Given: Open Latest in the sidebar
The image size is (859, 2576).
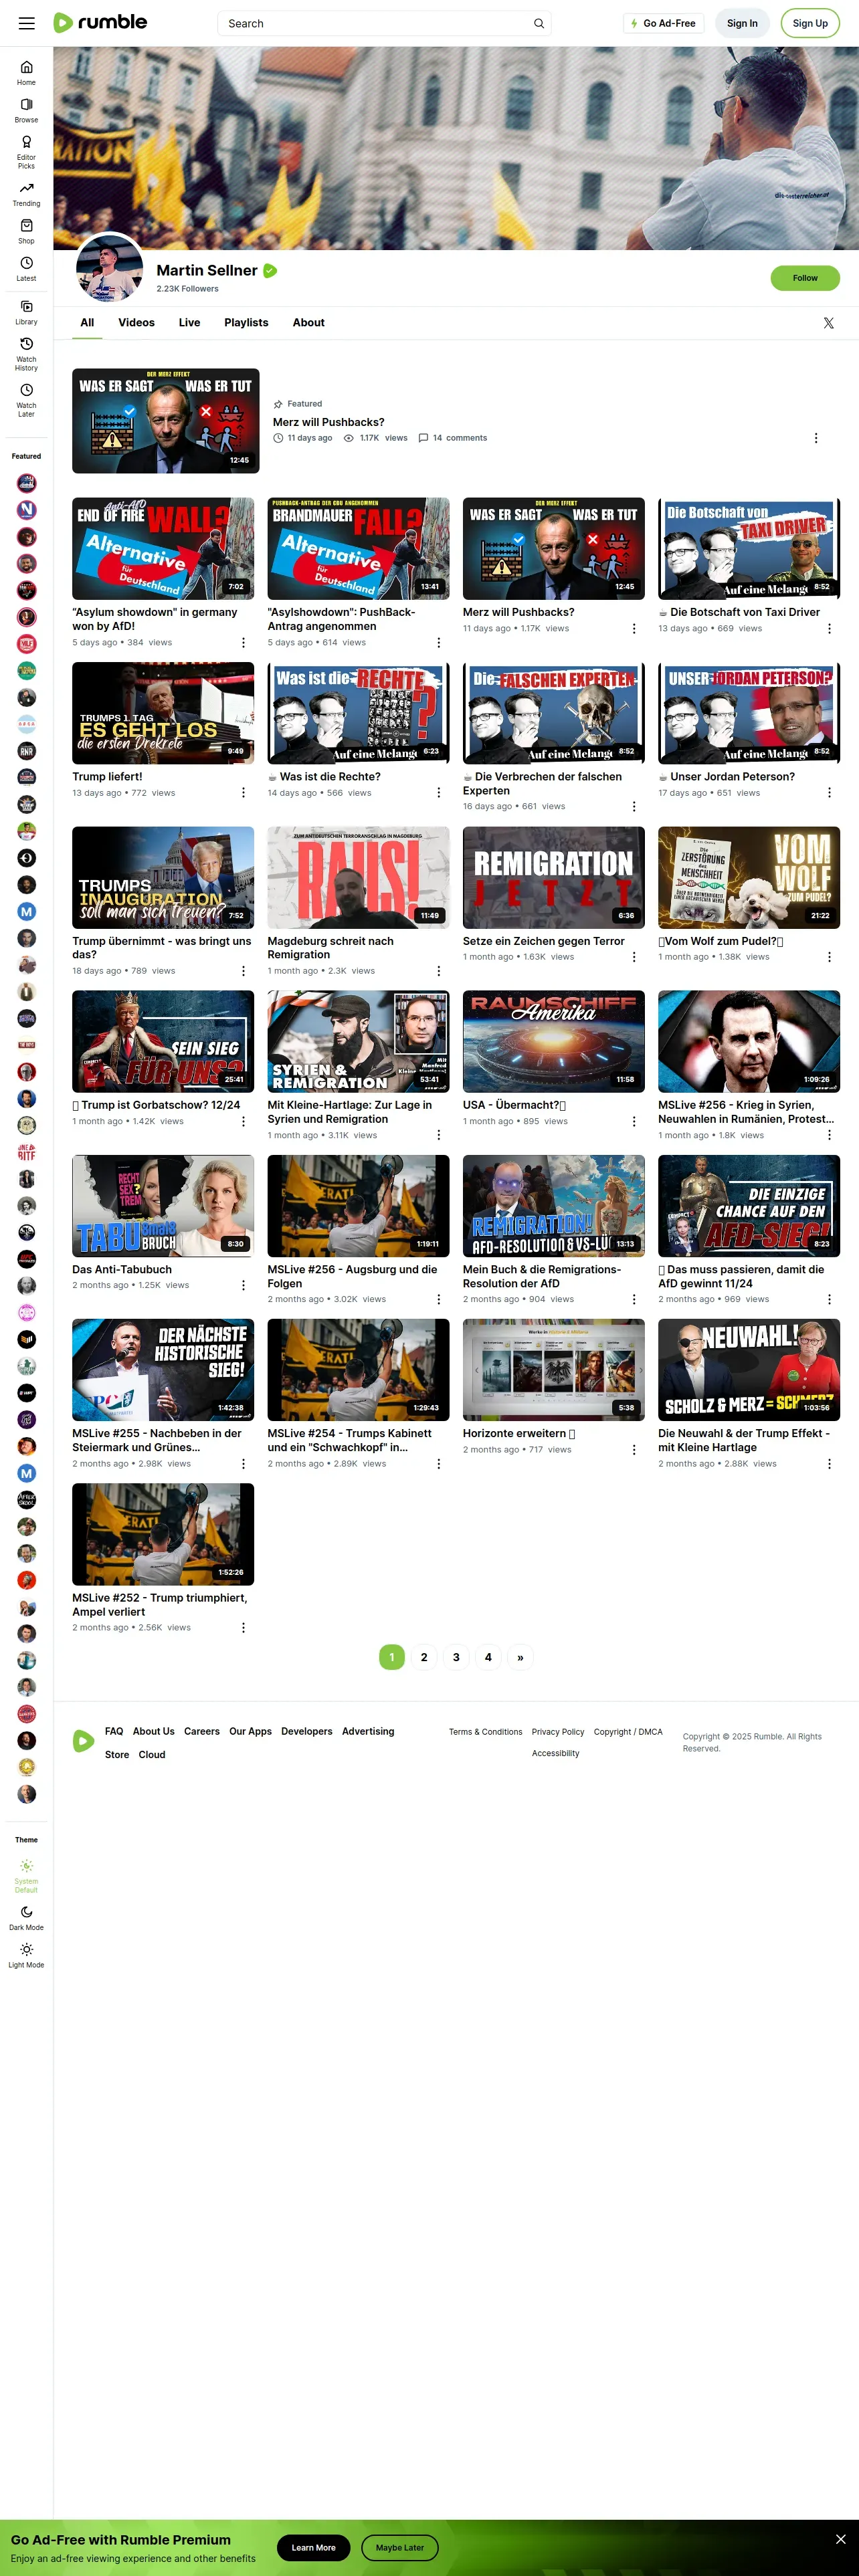Looking at the screenshot, I should tap(26, 269).
